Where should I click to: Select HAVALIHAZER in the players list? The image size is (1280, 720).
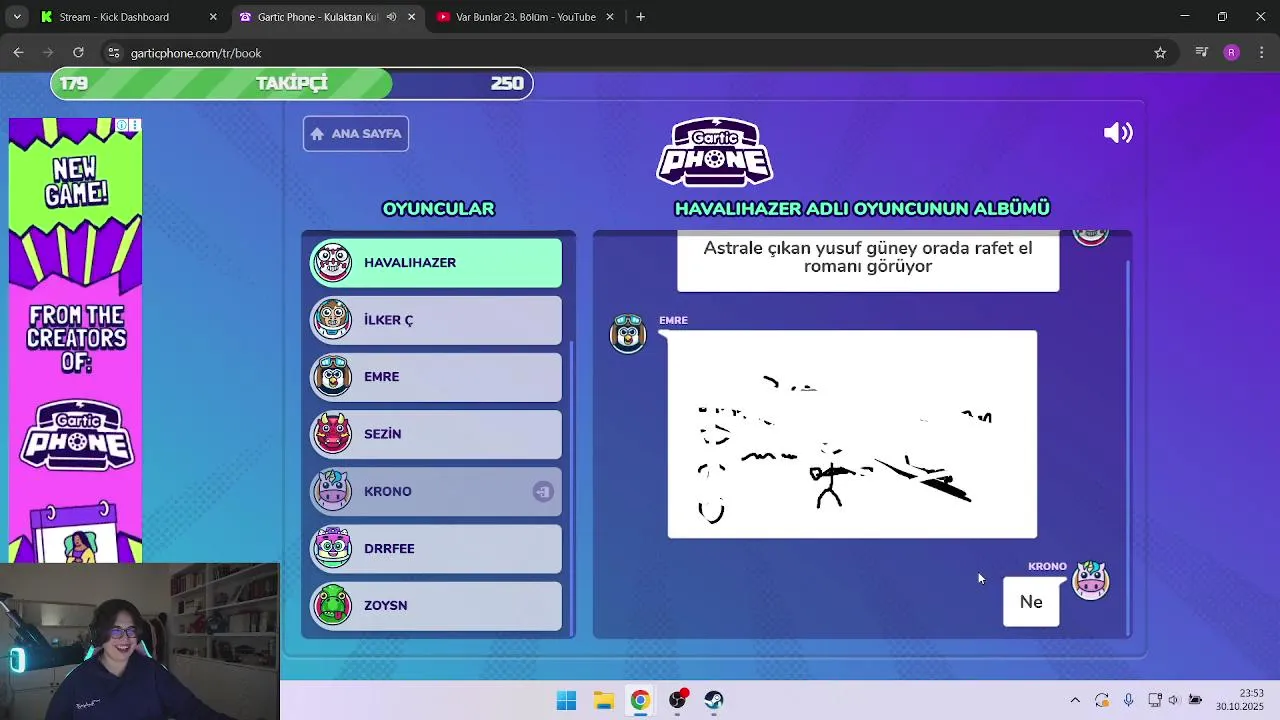point(436,263)
